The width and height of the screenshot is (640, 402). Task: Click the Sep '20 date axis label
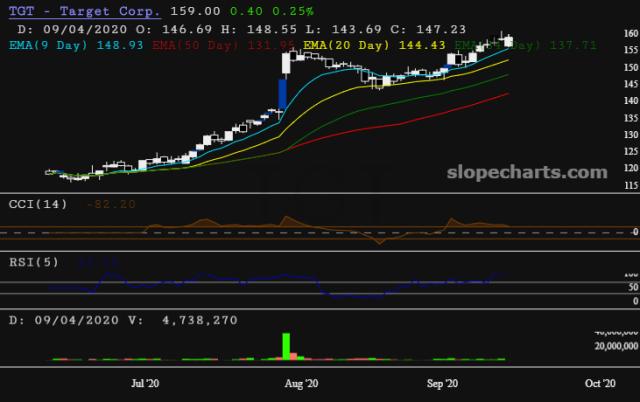(442, 383)
